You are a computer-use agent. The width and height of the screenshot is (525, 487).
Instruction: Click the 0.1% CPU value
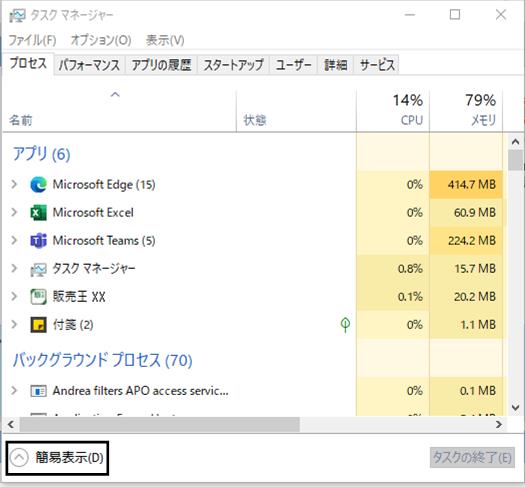click(x=410, y=297)
